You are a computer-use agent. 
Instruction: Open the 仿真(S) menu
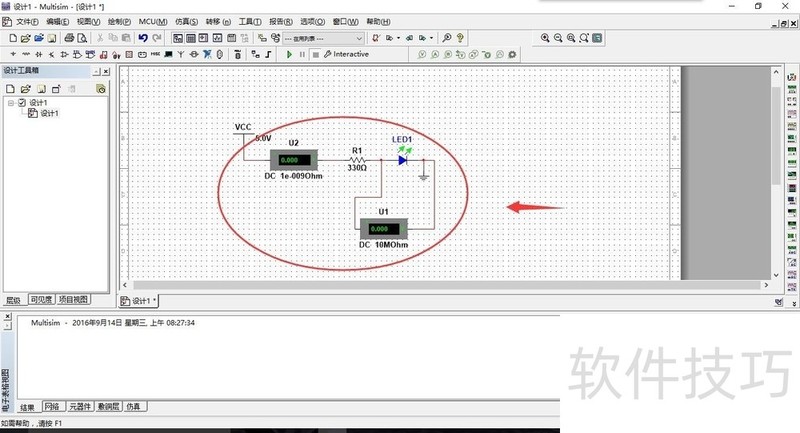click(186, 21)
